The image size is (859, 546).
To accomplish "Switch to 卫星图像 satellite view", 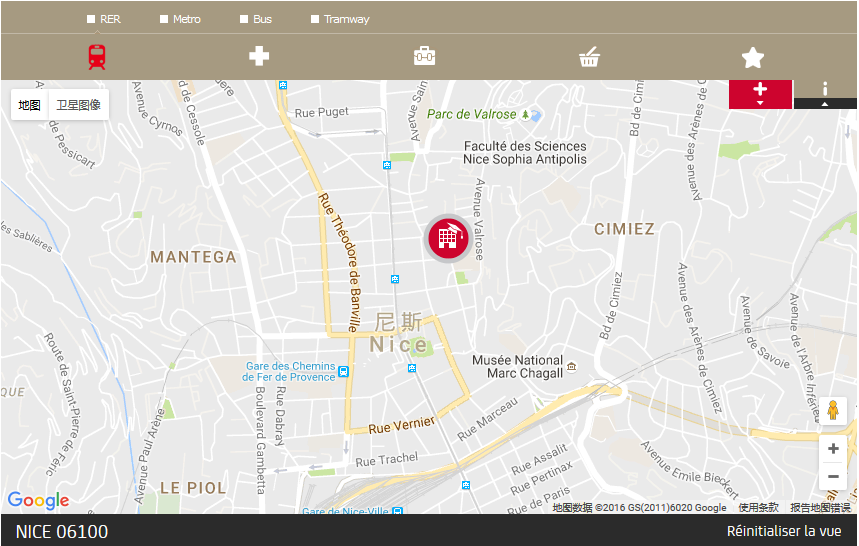I will tap(78, 105).
